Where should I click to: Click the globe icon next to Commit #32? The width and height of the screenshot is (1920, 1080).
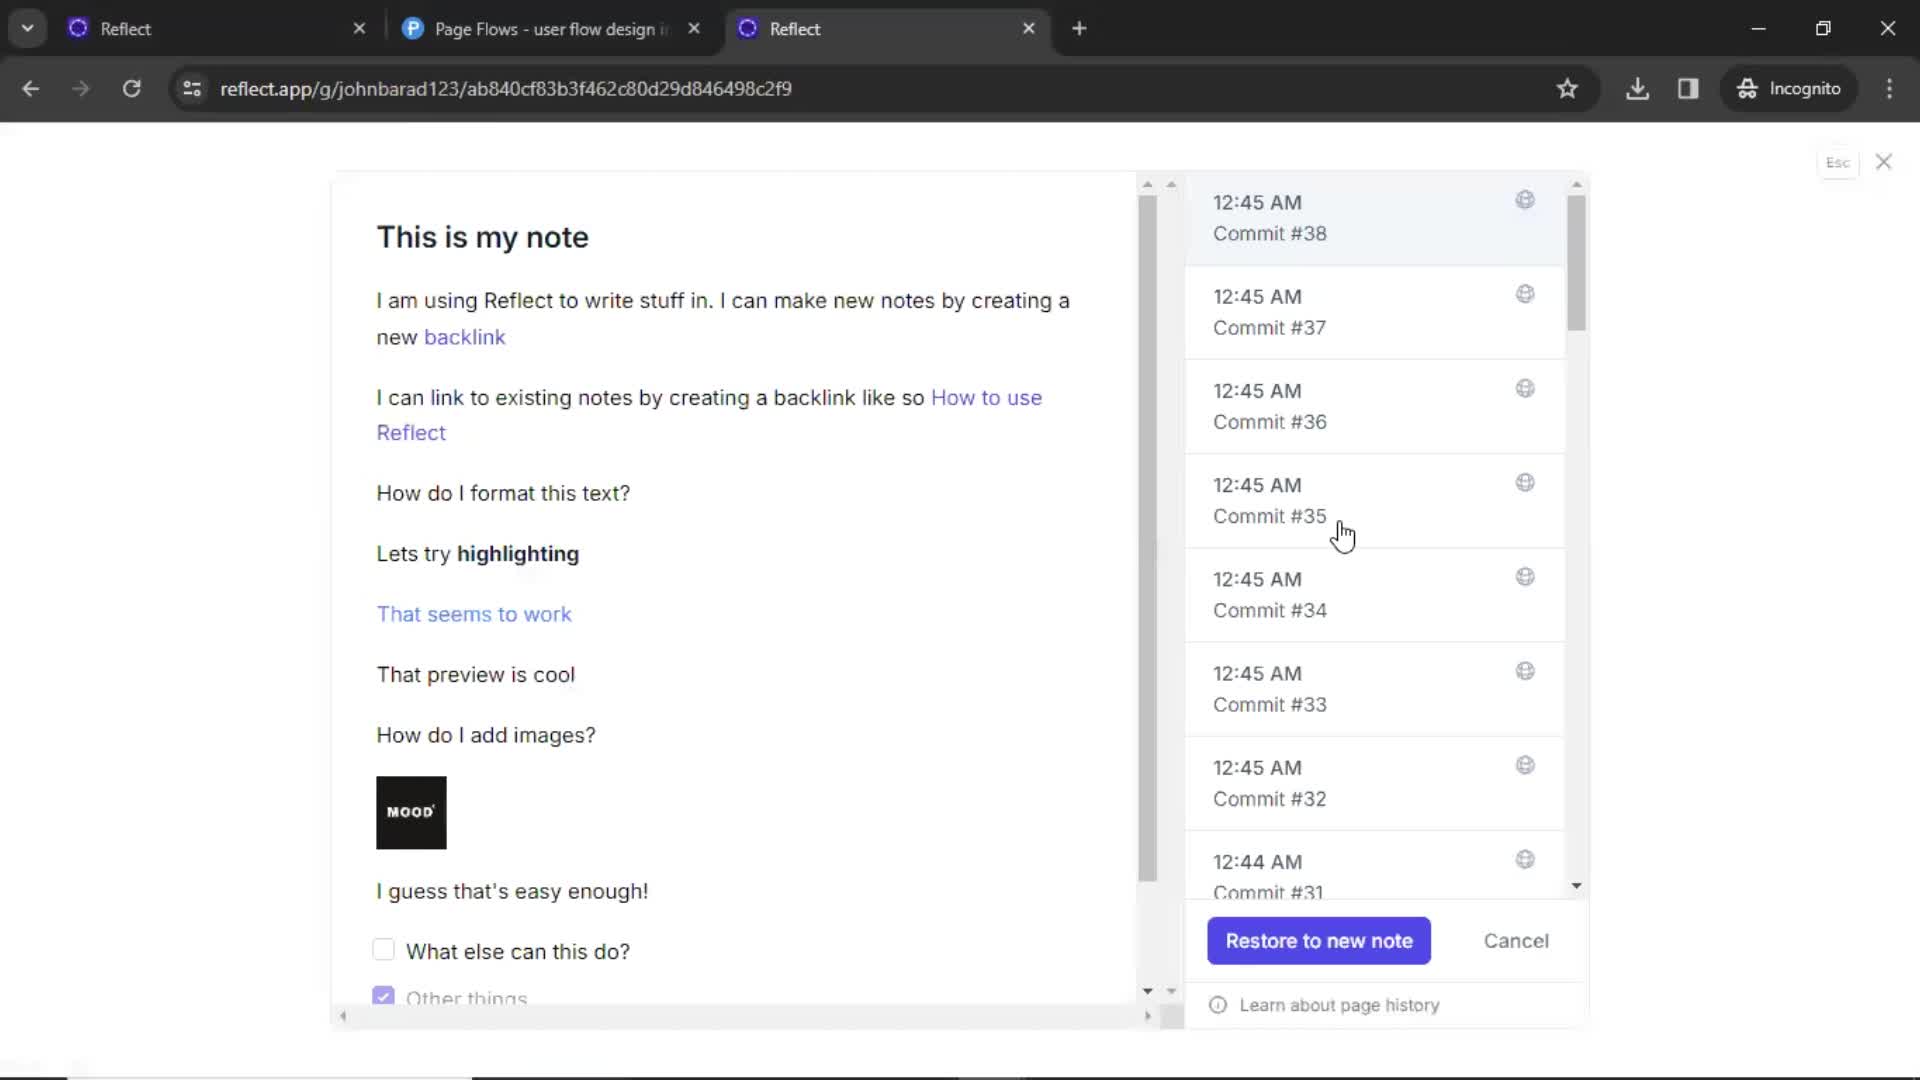click(1524, 765)
